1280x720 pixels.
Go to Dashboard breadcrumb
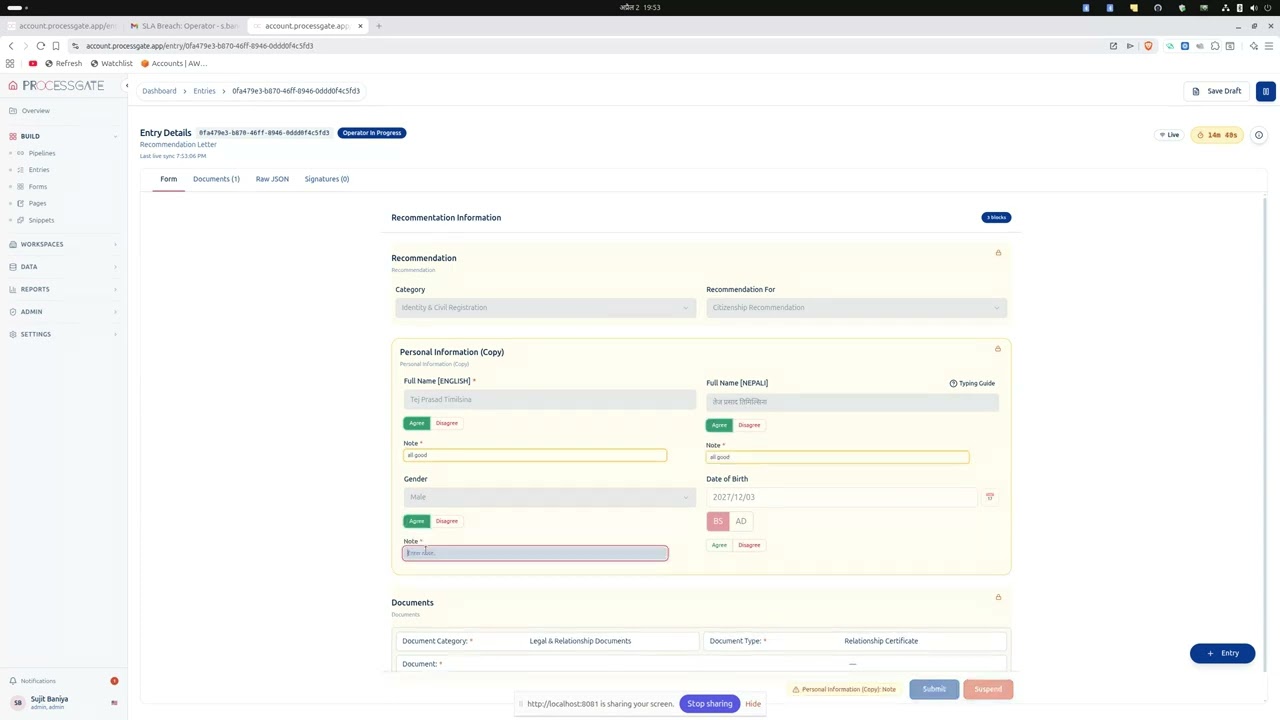(159, 91)
